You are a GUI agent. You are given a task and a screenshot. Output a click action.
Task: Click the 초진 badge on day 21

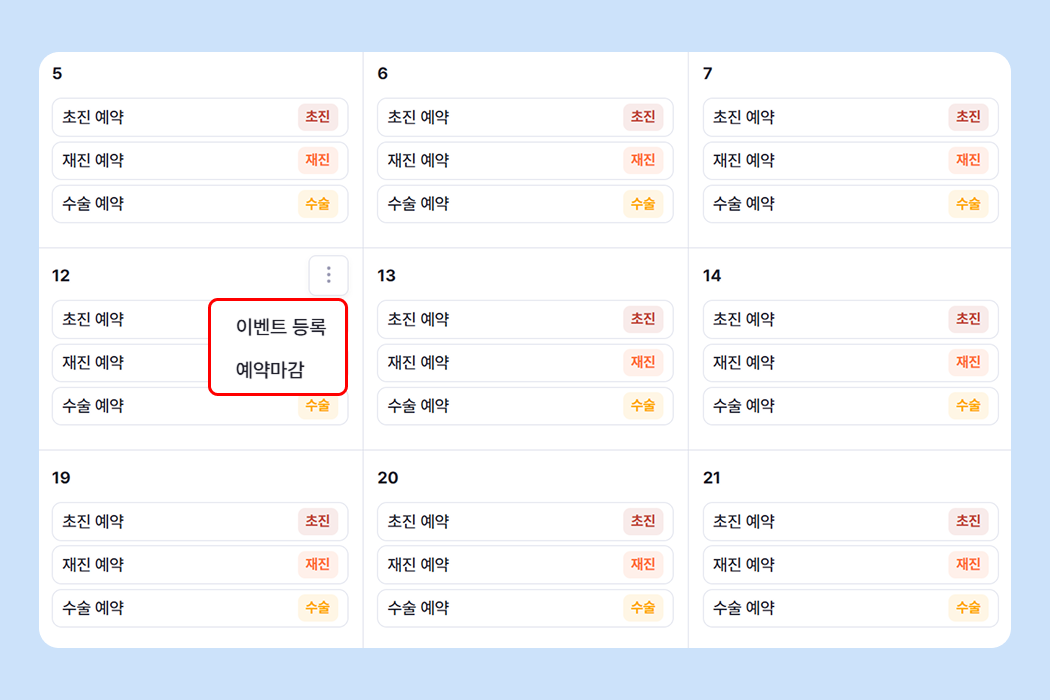[968, 521]
